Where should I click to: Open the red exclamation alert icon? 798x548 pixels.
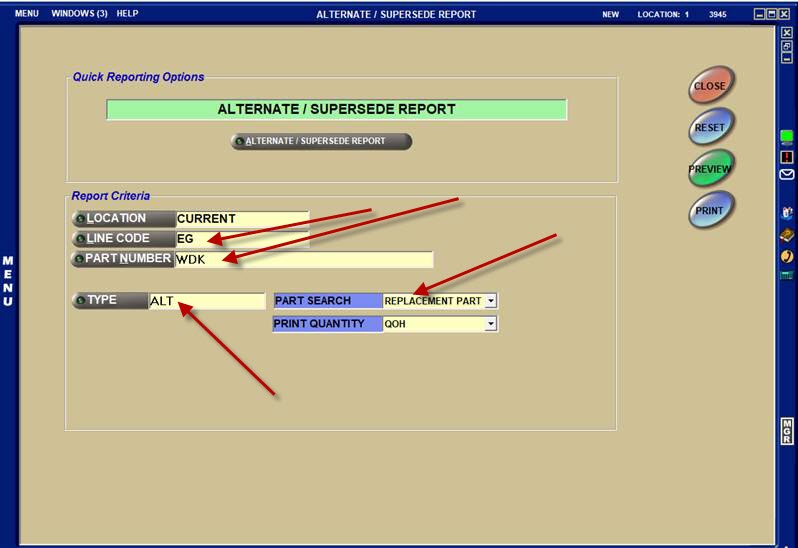[787, 156]
